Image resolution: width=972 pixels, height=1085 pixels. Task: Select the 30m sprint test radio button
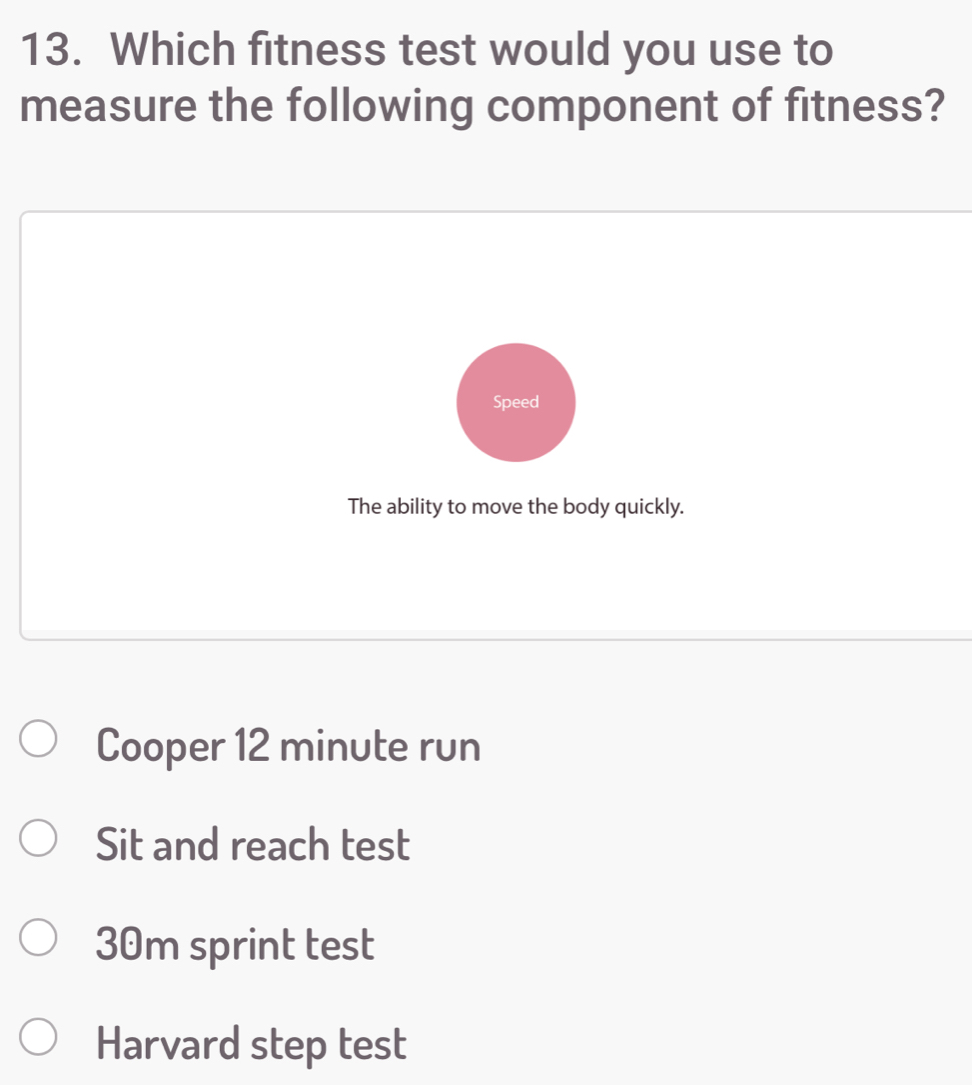coord(37,937)
